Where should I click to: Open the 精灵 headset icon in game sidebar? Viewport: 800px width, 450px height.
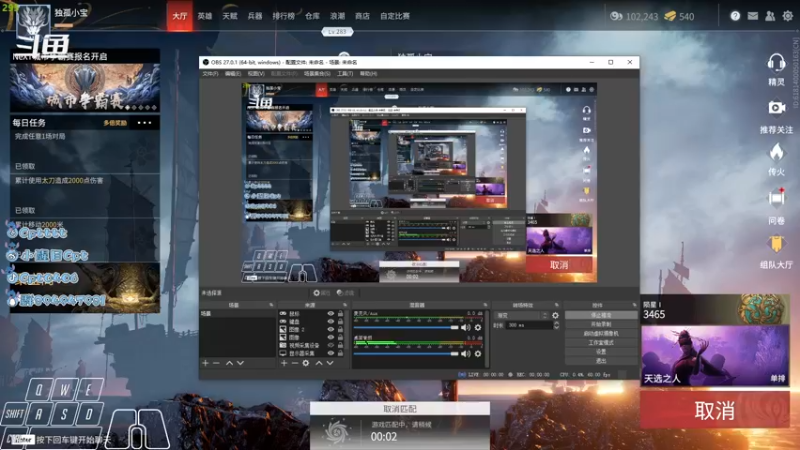(x=776, y=64)
